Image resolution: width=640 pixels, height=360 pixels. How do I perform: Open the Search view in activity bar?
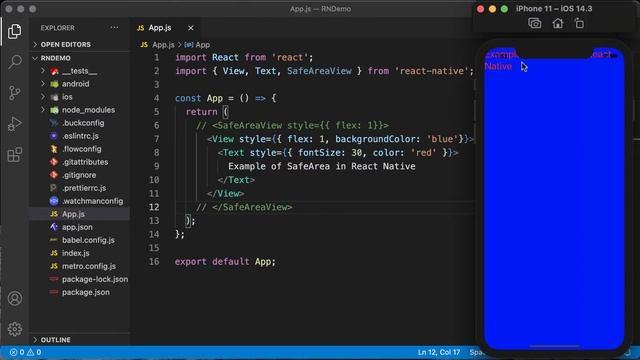(15, 62)
